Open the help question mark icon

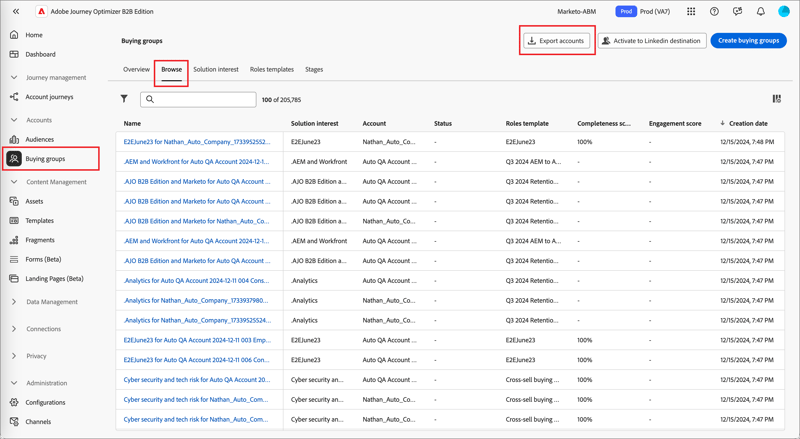coord(714,11)
